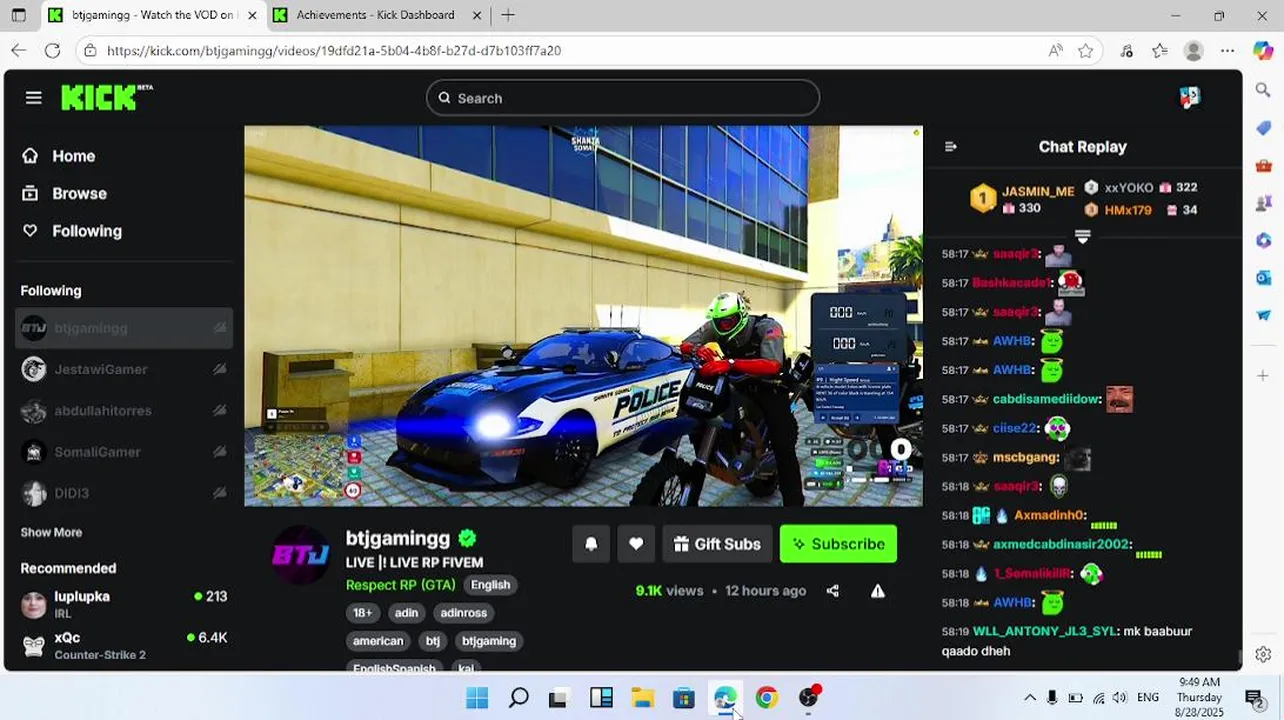Open Google Chrome from taskbar

coord(767,697)
